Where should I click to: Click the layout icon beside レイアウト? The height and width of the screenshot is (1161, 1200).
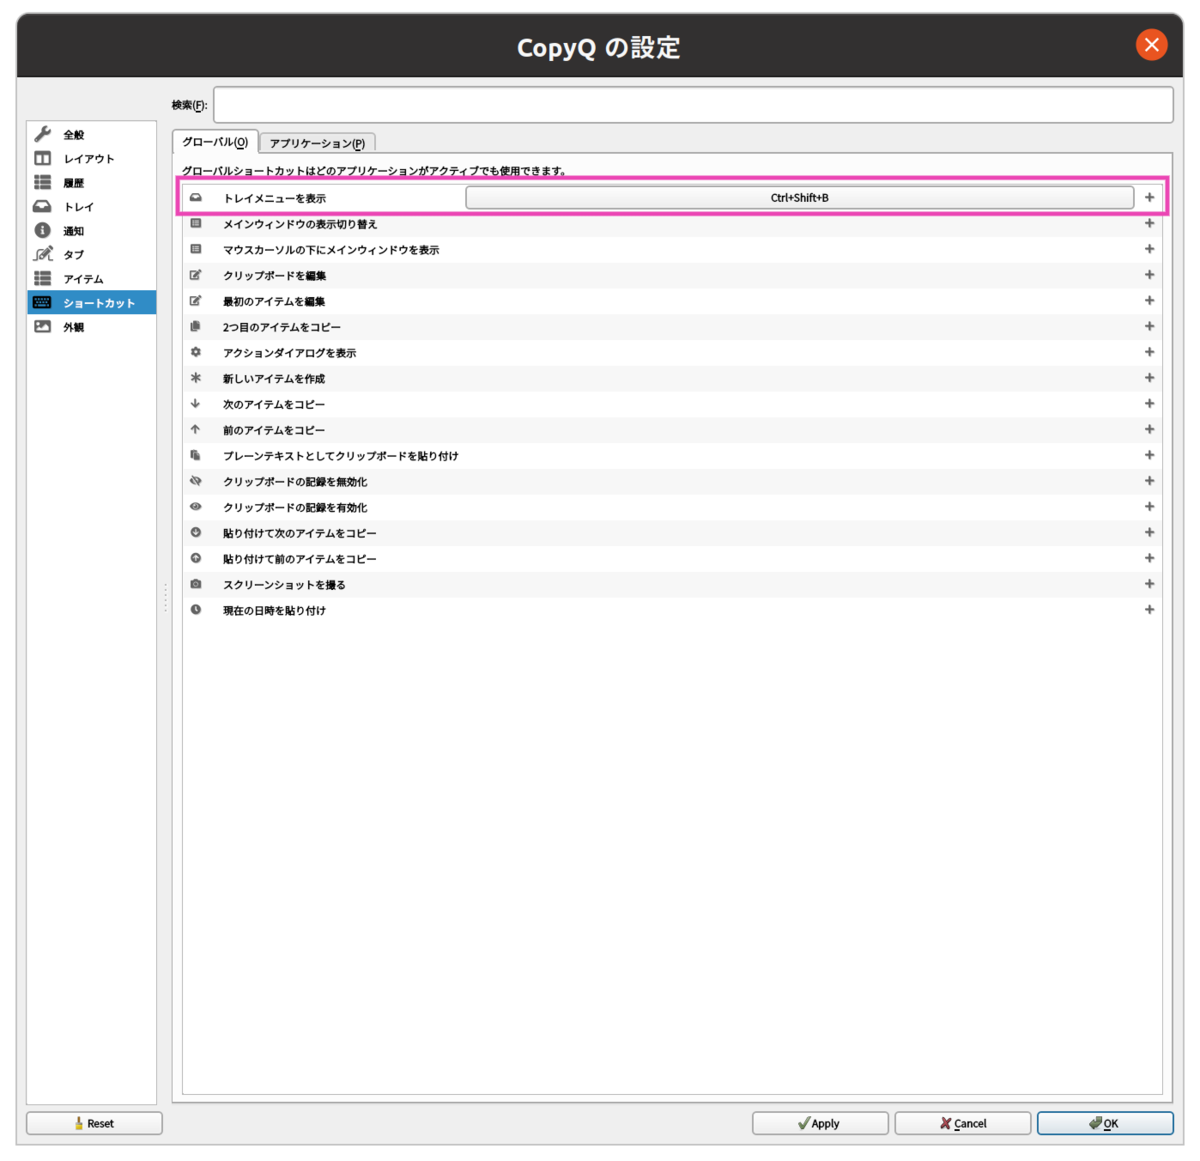(43, 158)
